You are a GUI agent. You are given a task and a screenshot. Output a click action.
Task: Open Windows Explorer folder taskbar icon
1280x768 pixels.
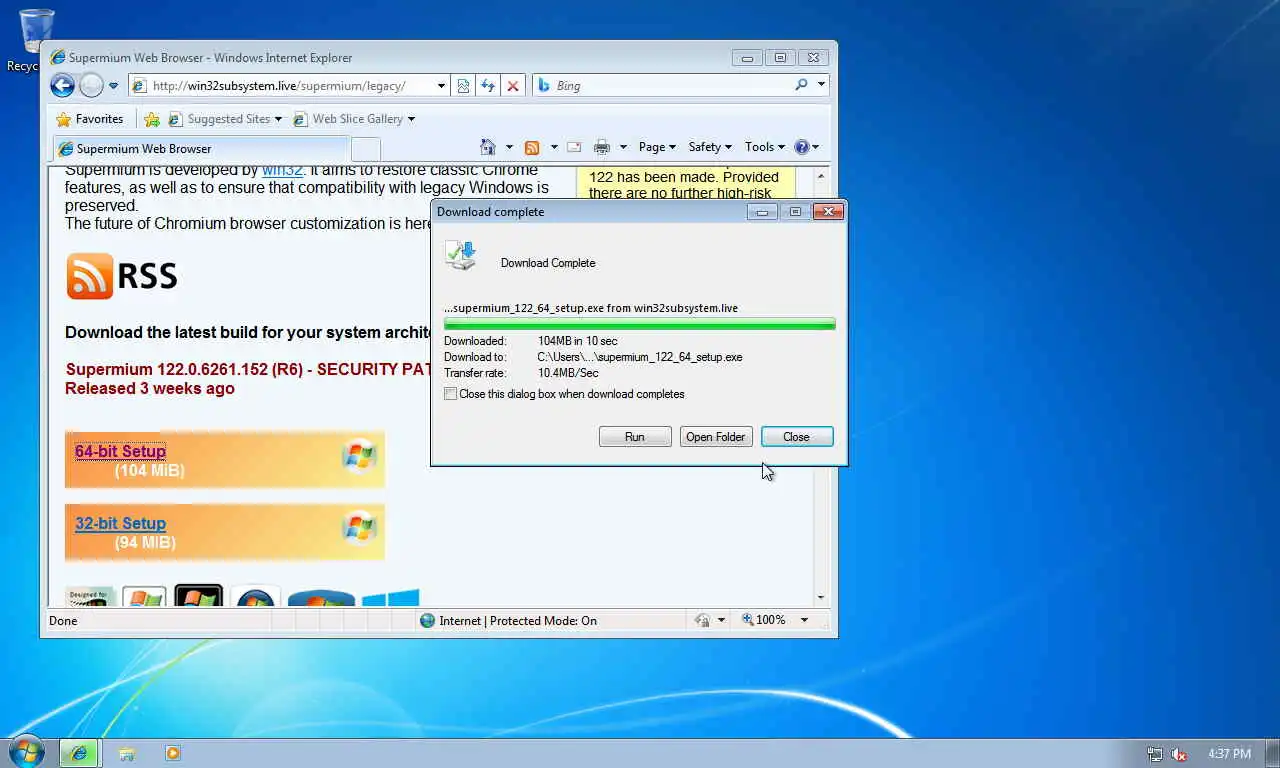point(126,753)
